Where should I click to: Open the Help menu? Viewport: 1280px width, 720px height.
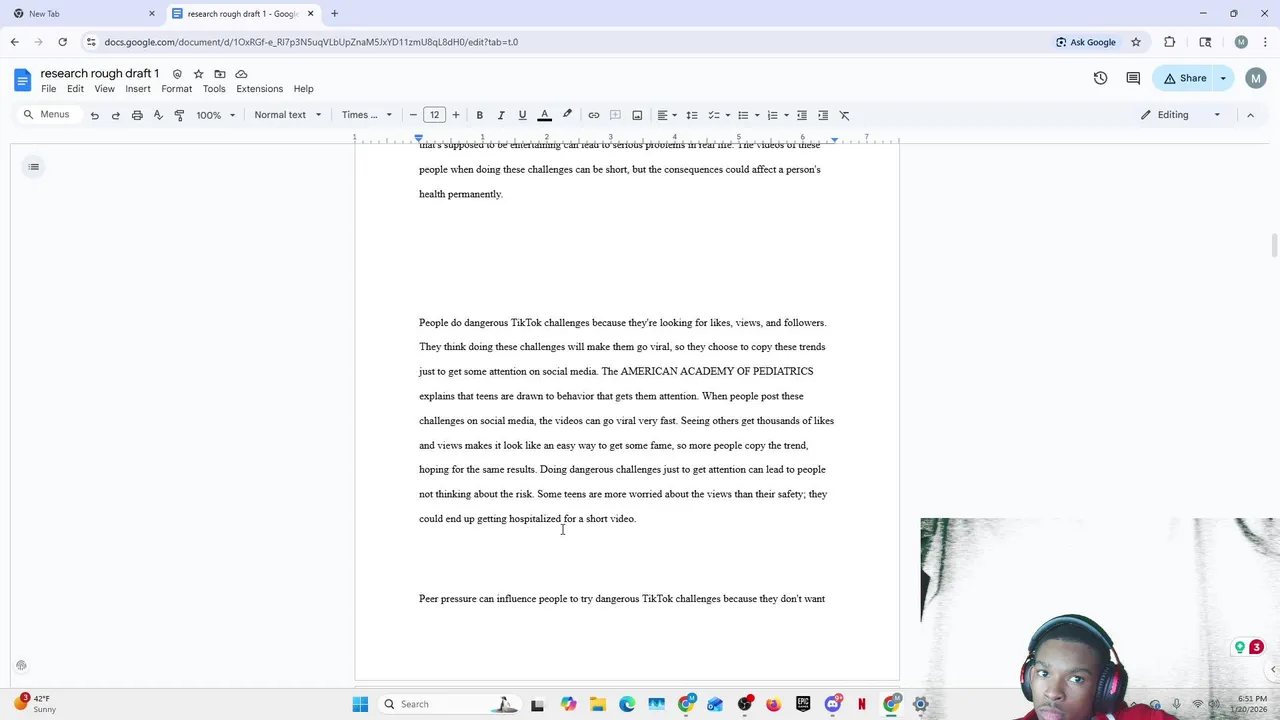click(x=303, y=89)
